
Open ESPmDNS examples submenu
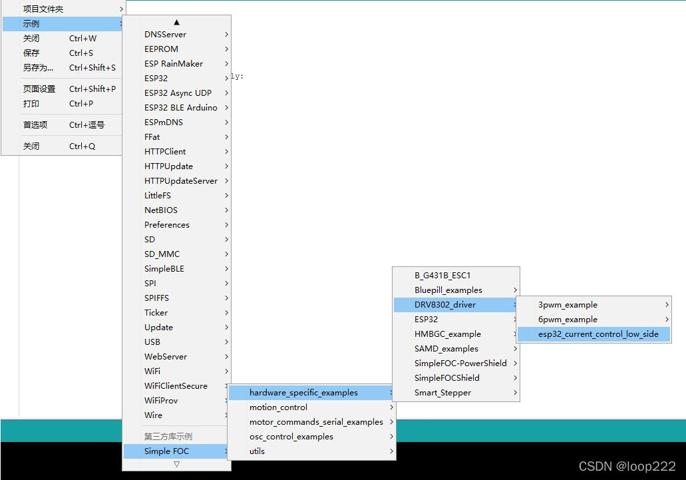[177, 122]
